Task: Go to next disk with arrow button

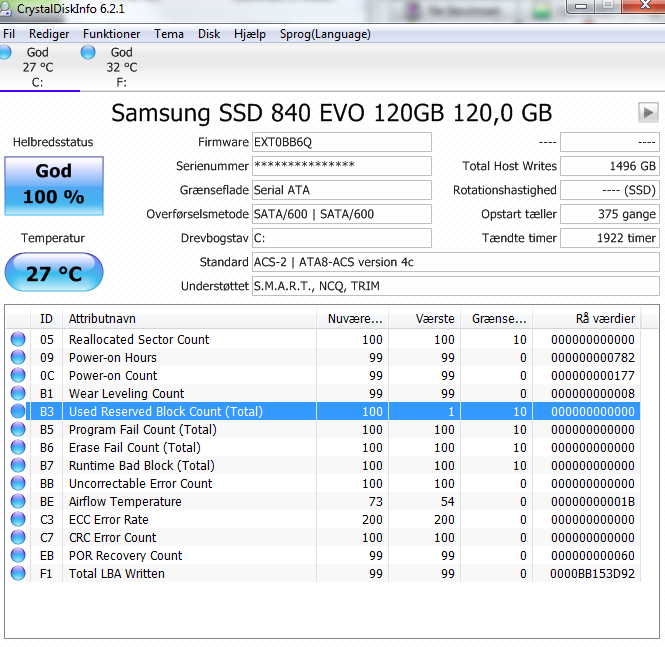Action: click(648, 113)
